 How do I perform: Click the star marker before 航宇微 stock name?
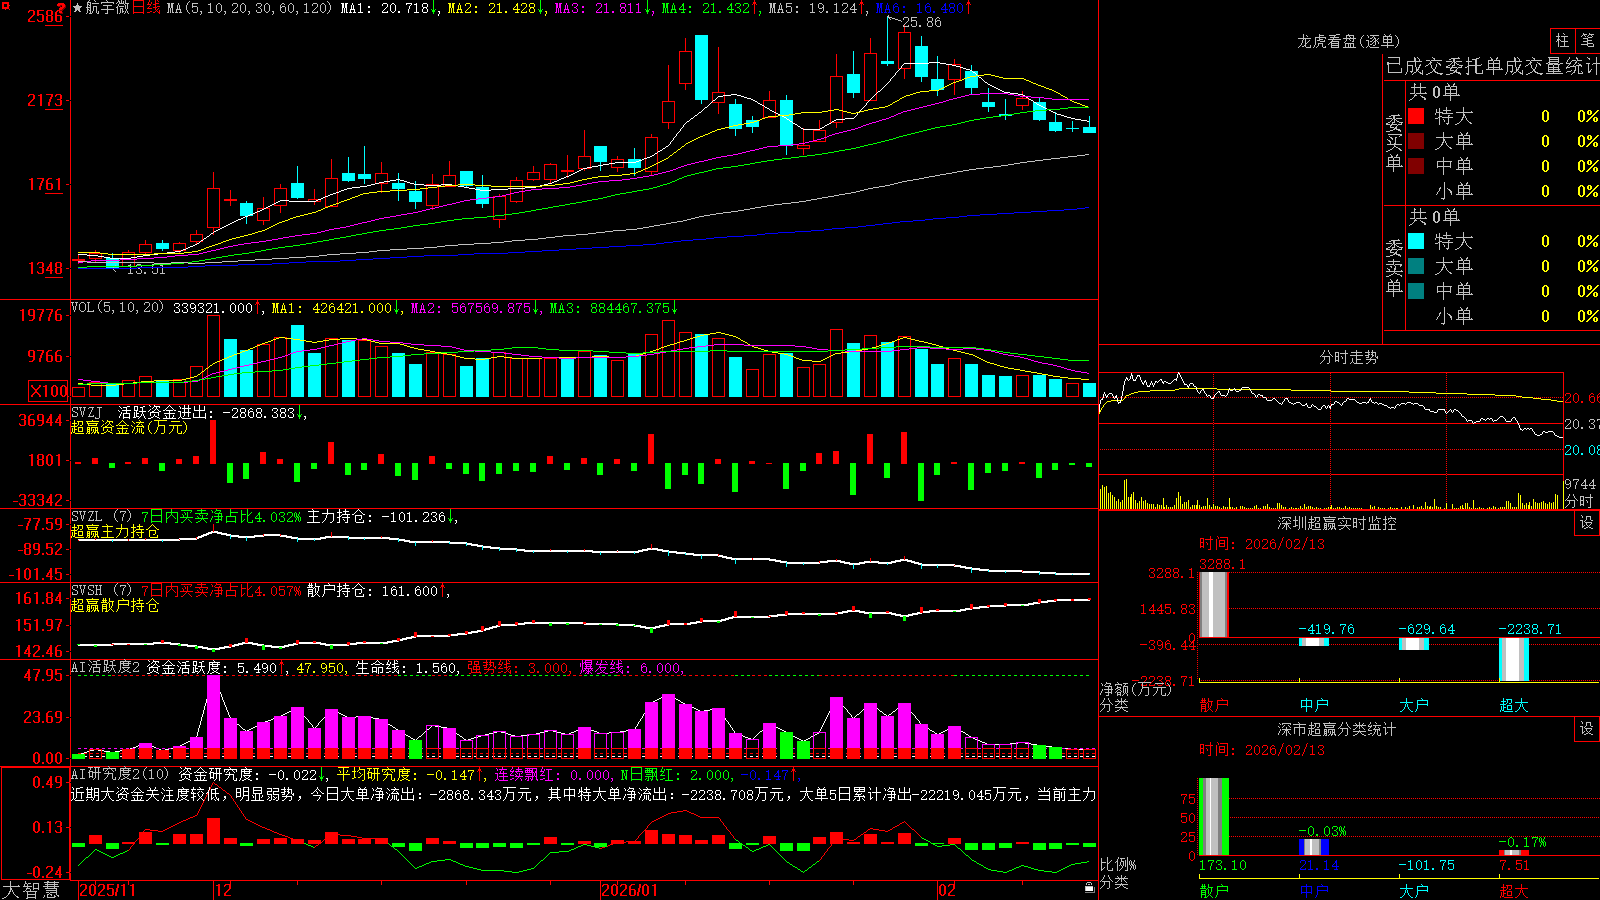(77, 8)
